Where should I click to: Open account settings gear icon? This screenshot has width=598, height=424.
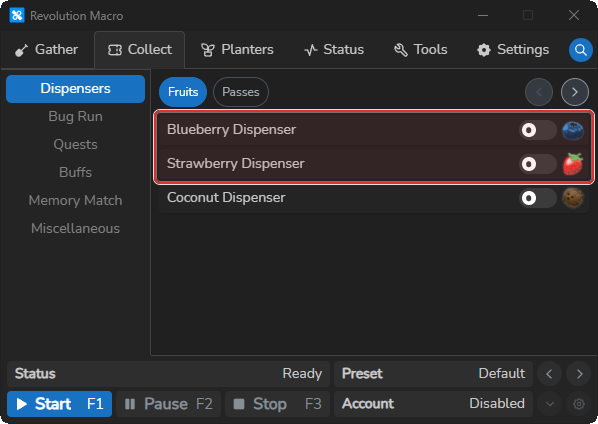pyautogui.click(x=579, y=404)
